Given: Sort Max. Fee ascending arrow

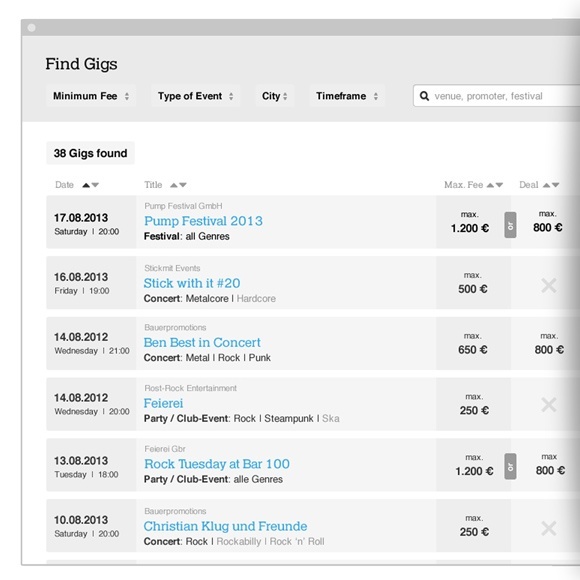Looking at the screenshot, I should [x=490, y=185].
